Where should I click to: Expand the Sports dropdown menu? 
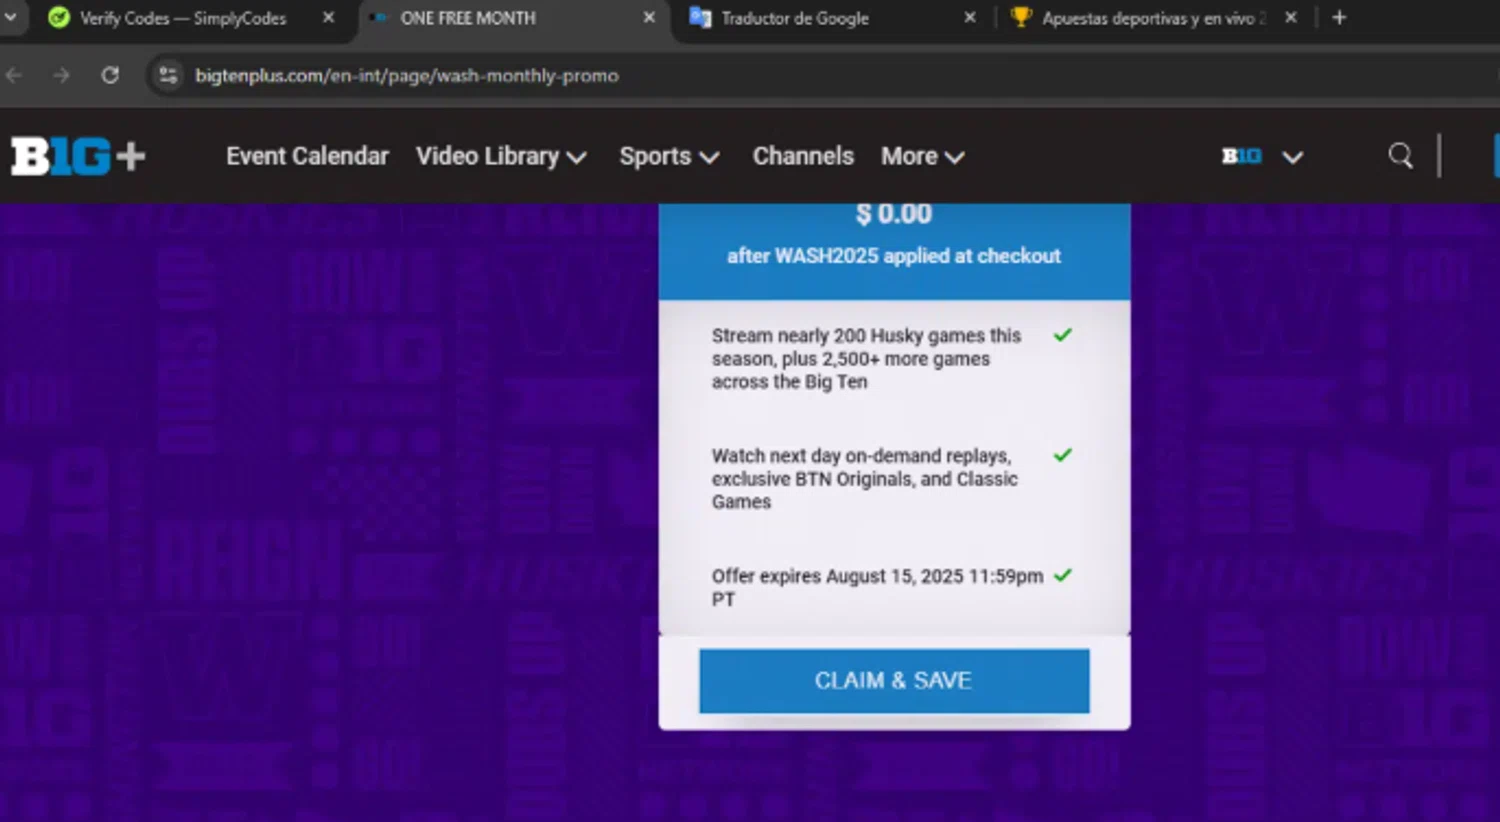(x=669, y=156)
